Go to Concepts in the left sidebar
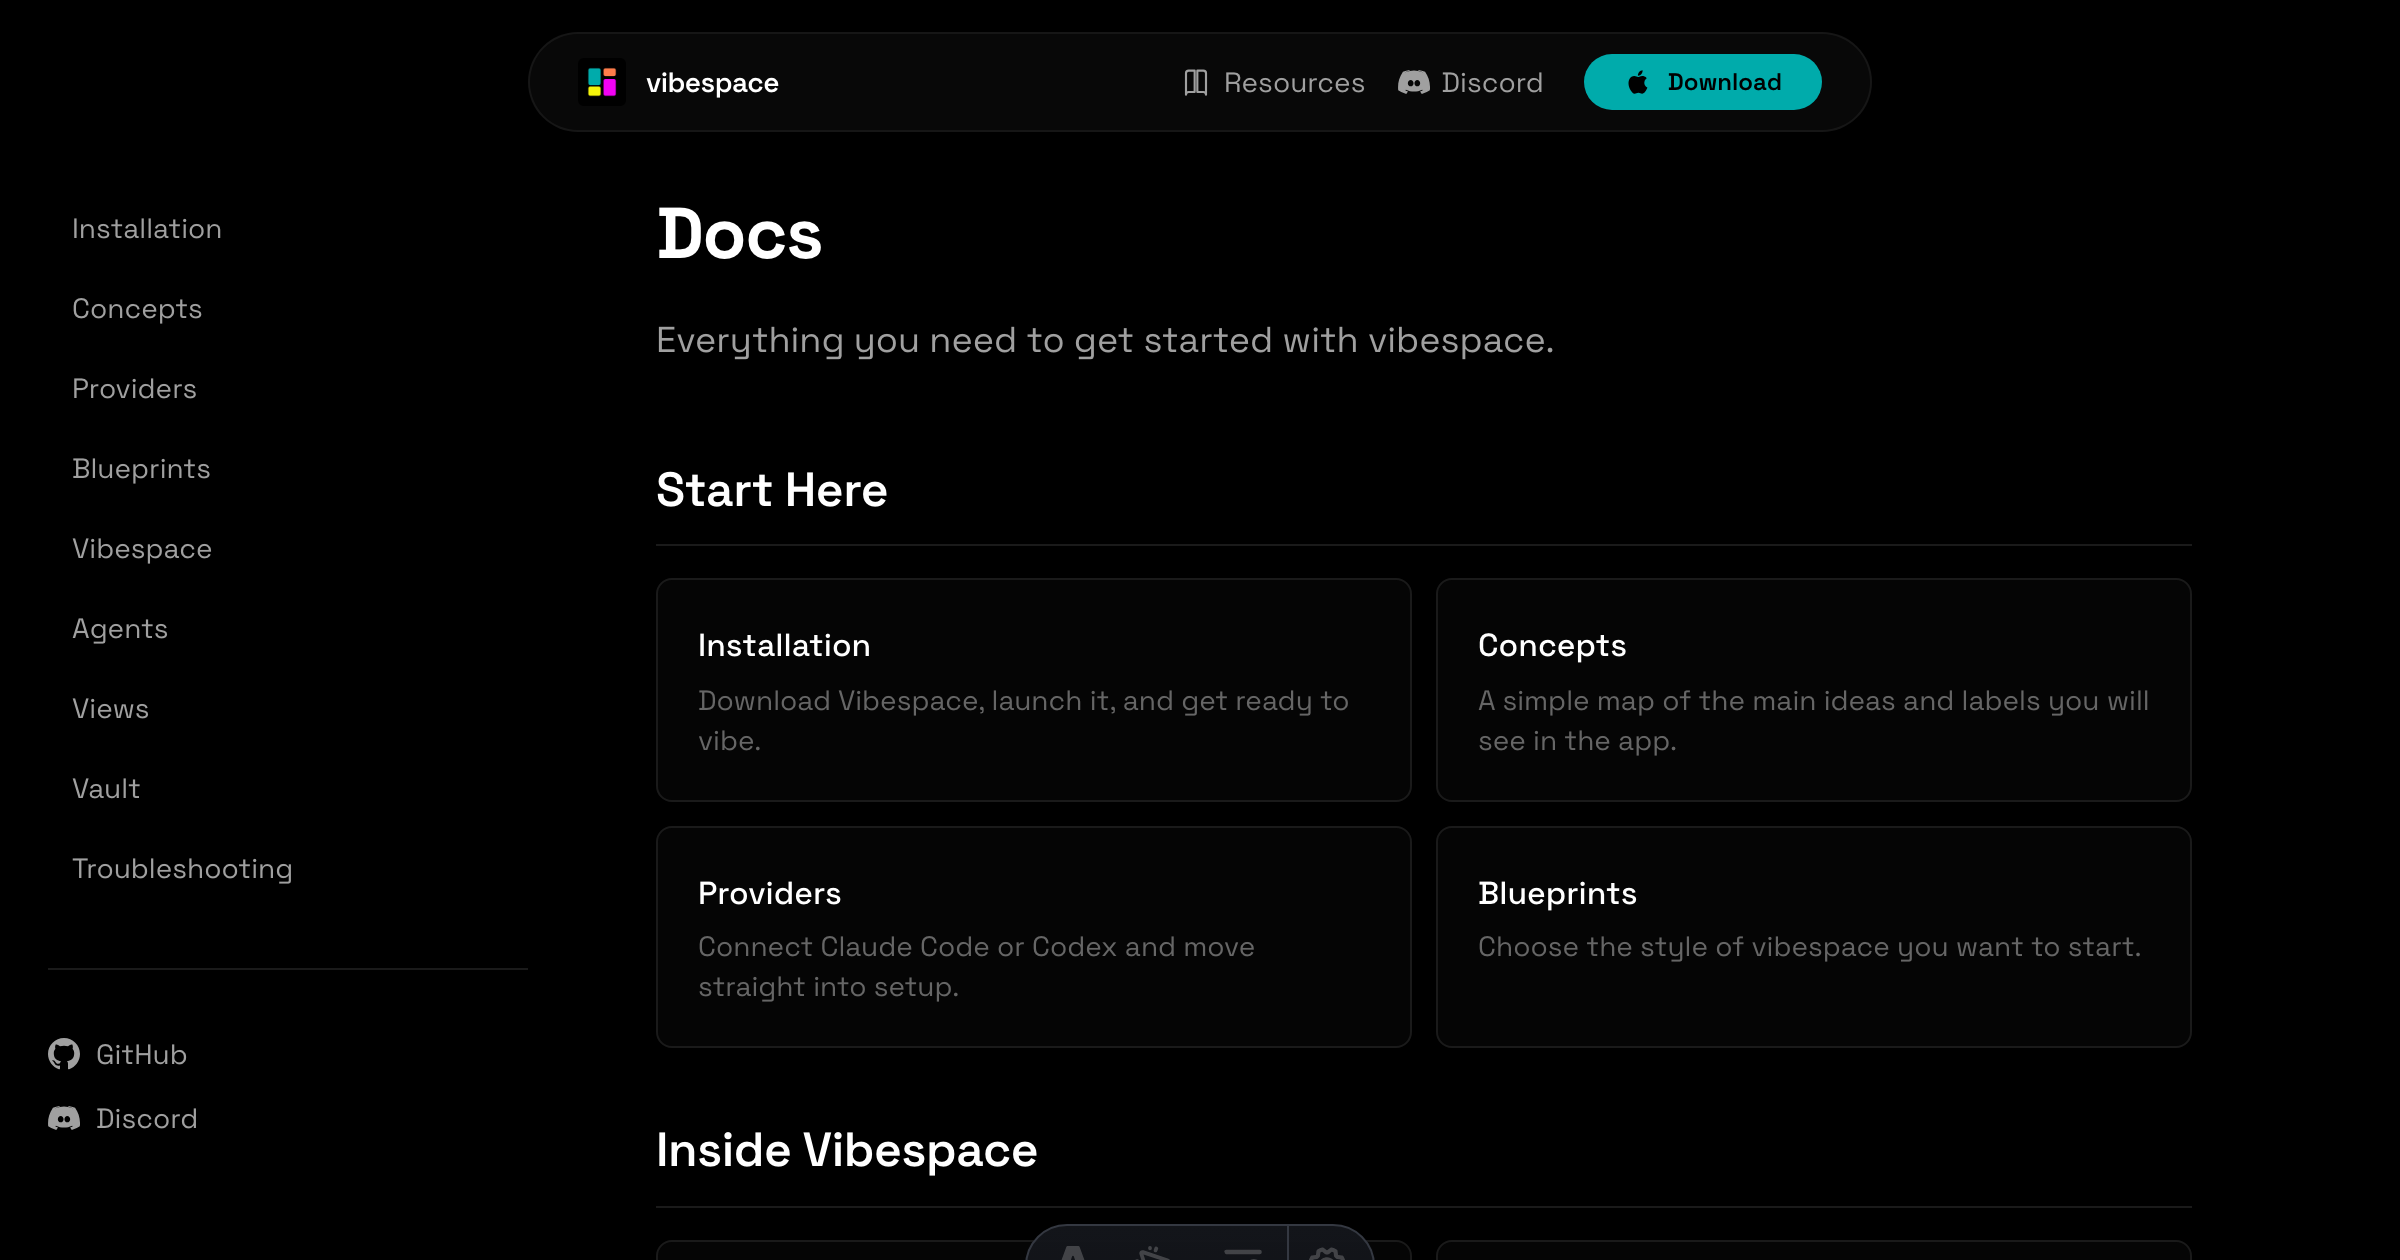 point(137,309)
